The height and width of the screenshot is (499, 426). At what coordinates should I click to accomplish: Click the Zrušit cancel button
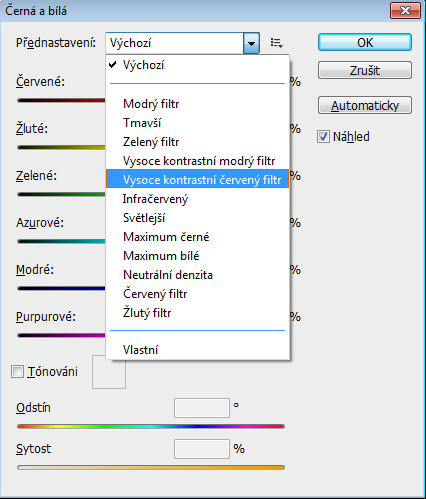[365, 70]
